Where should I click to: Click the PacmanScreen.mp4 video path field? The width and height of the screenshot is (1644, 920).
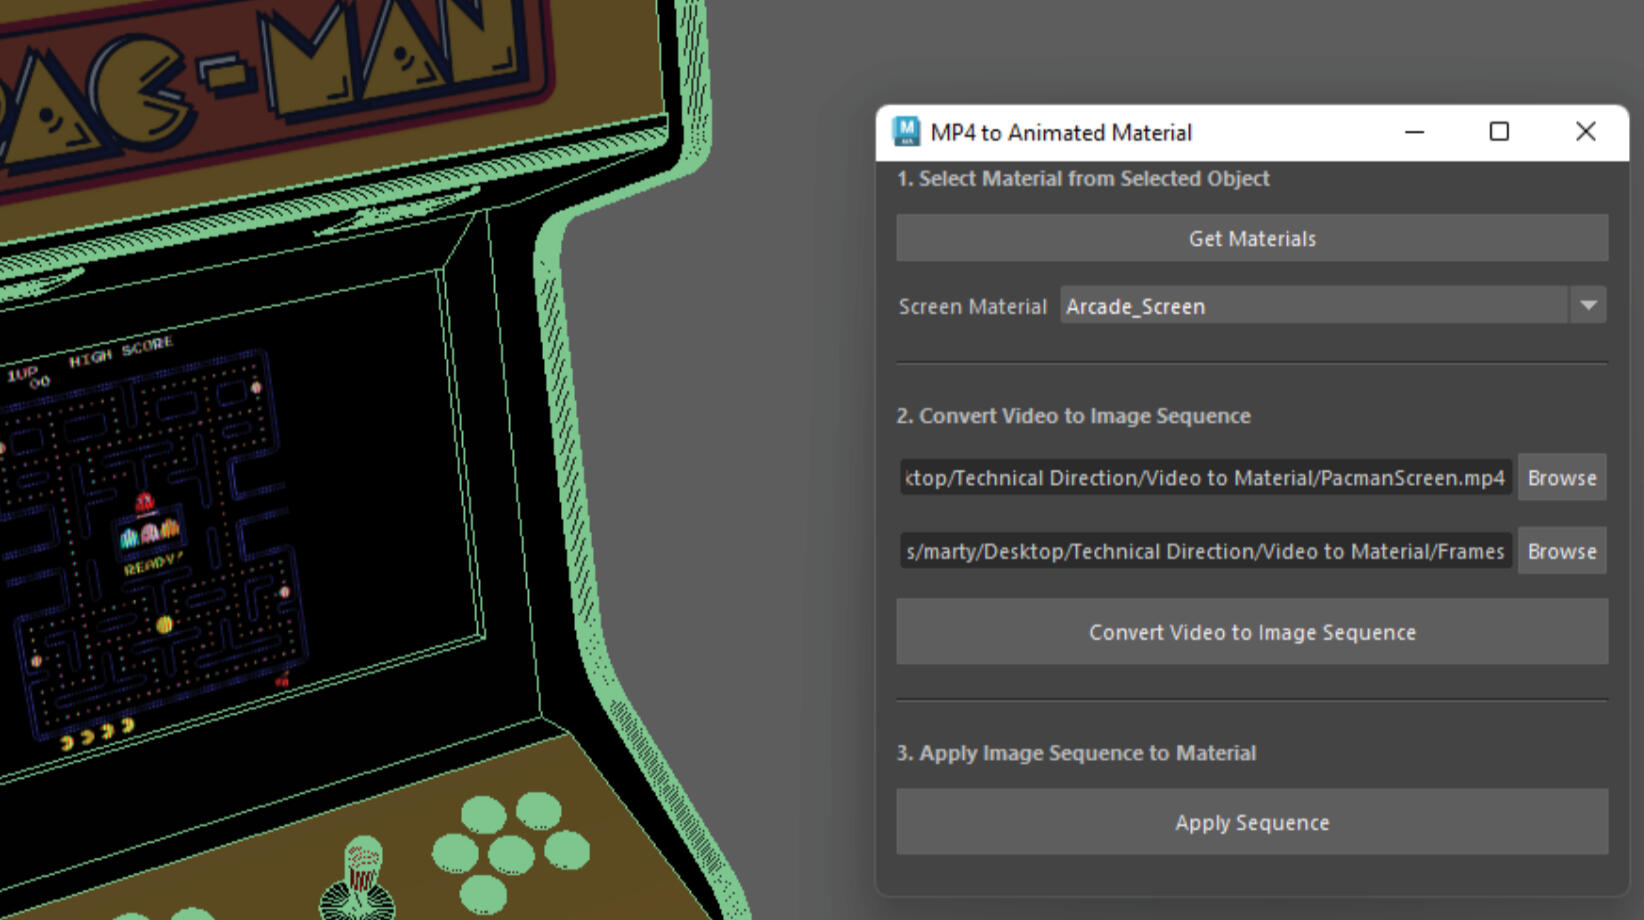(1205, 478)
